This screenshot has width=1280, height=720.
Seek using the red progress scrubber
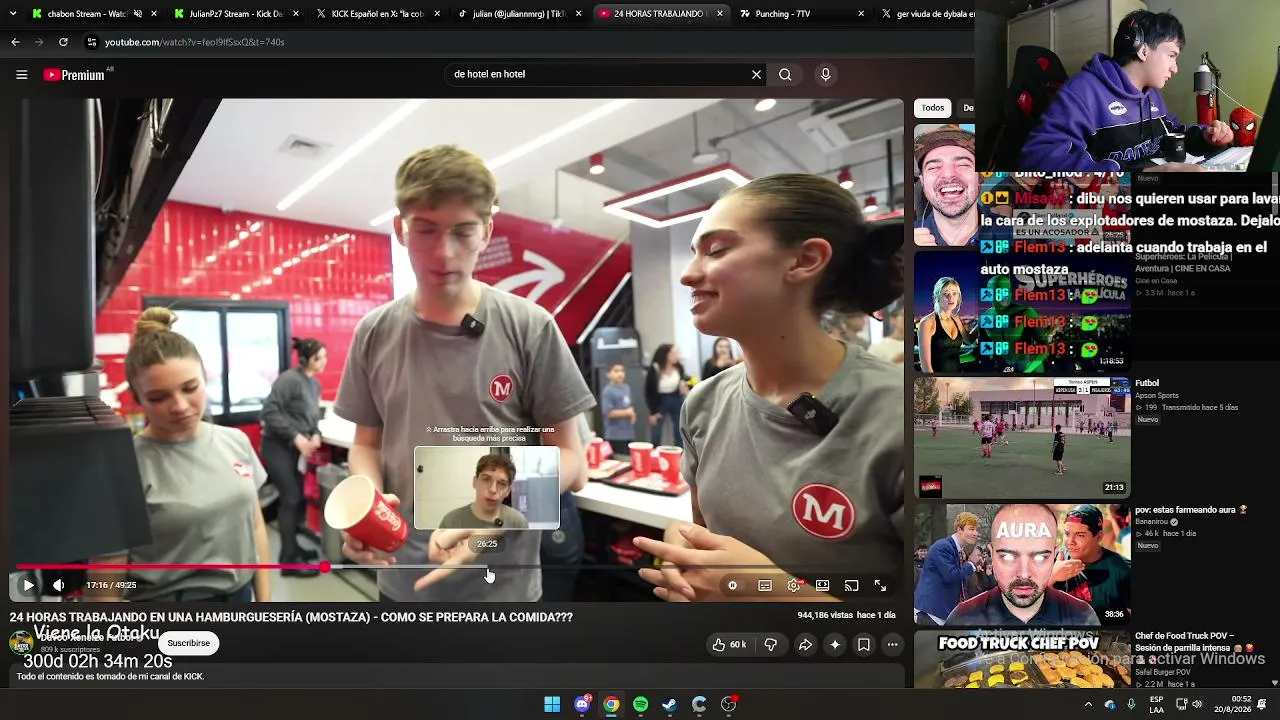(x=325, y=567)
